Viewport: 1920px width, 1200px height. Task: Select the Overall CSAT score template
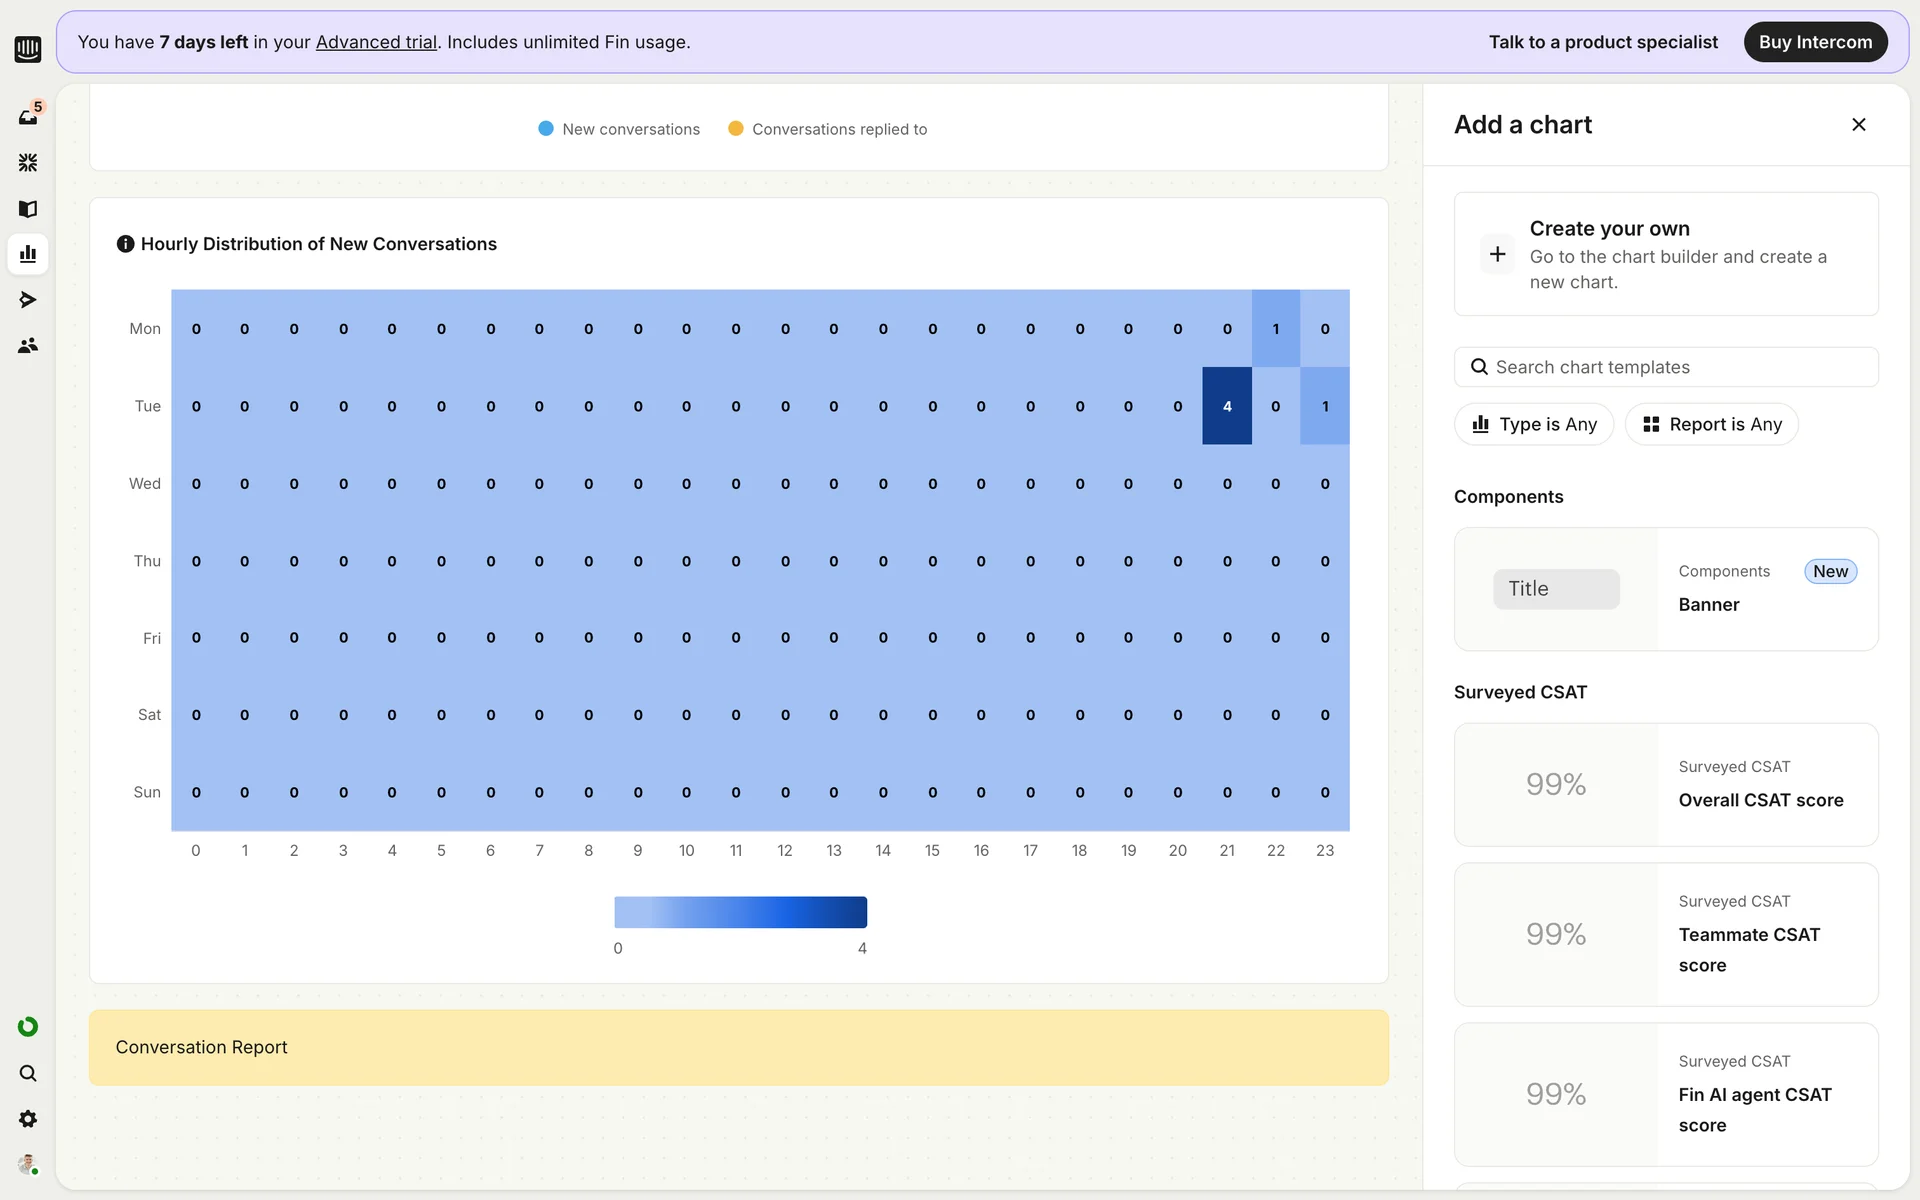click(1666, 785)
